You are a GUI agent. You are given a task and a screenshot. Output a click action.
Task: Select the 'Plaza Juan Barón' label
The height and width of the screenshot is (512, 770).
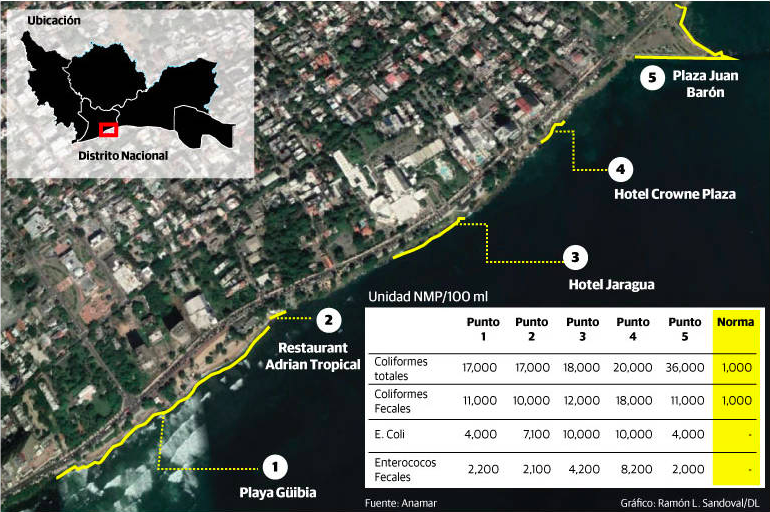705,83
